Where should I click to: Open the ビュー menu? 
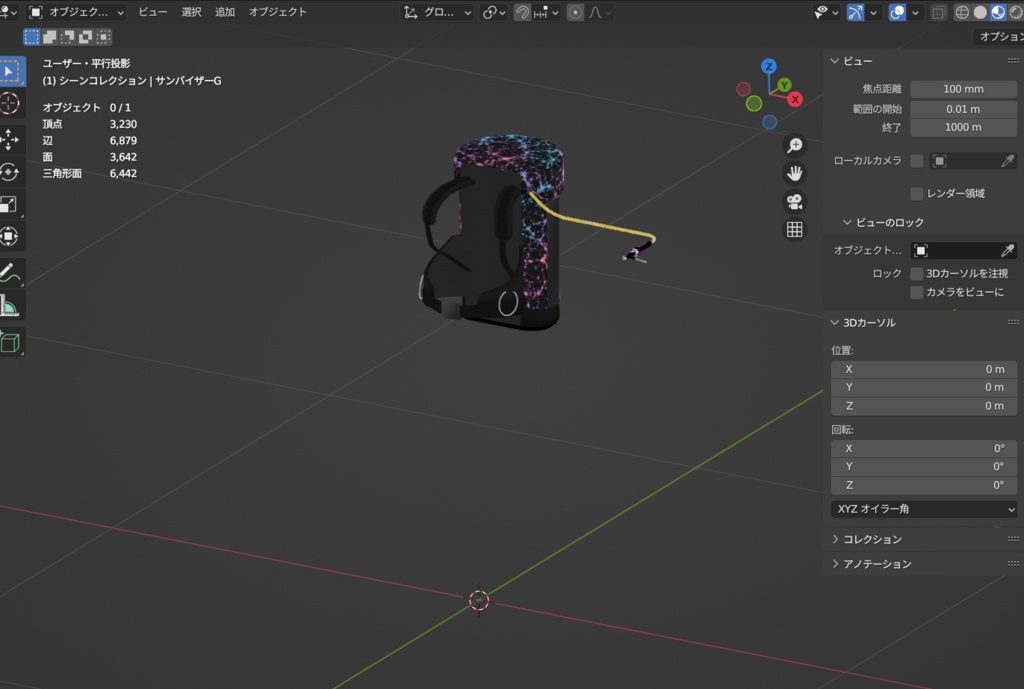pos(152,12)
